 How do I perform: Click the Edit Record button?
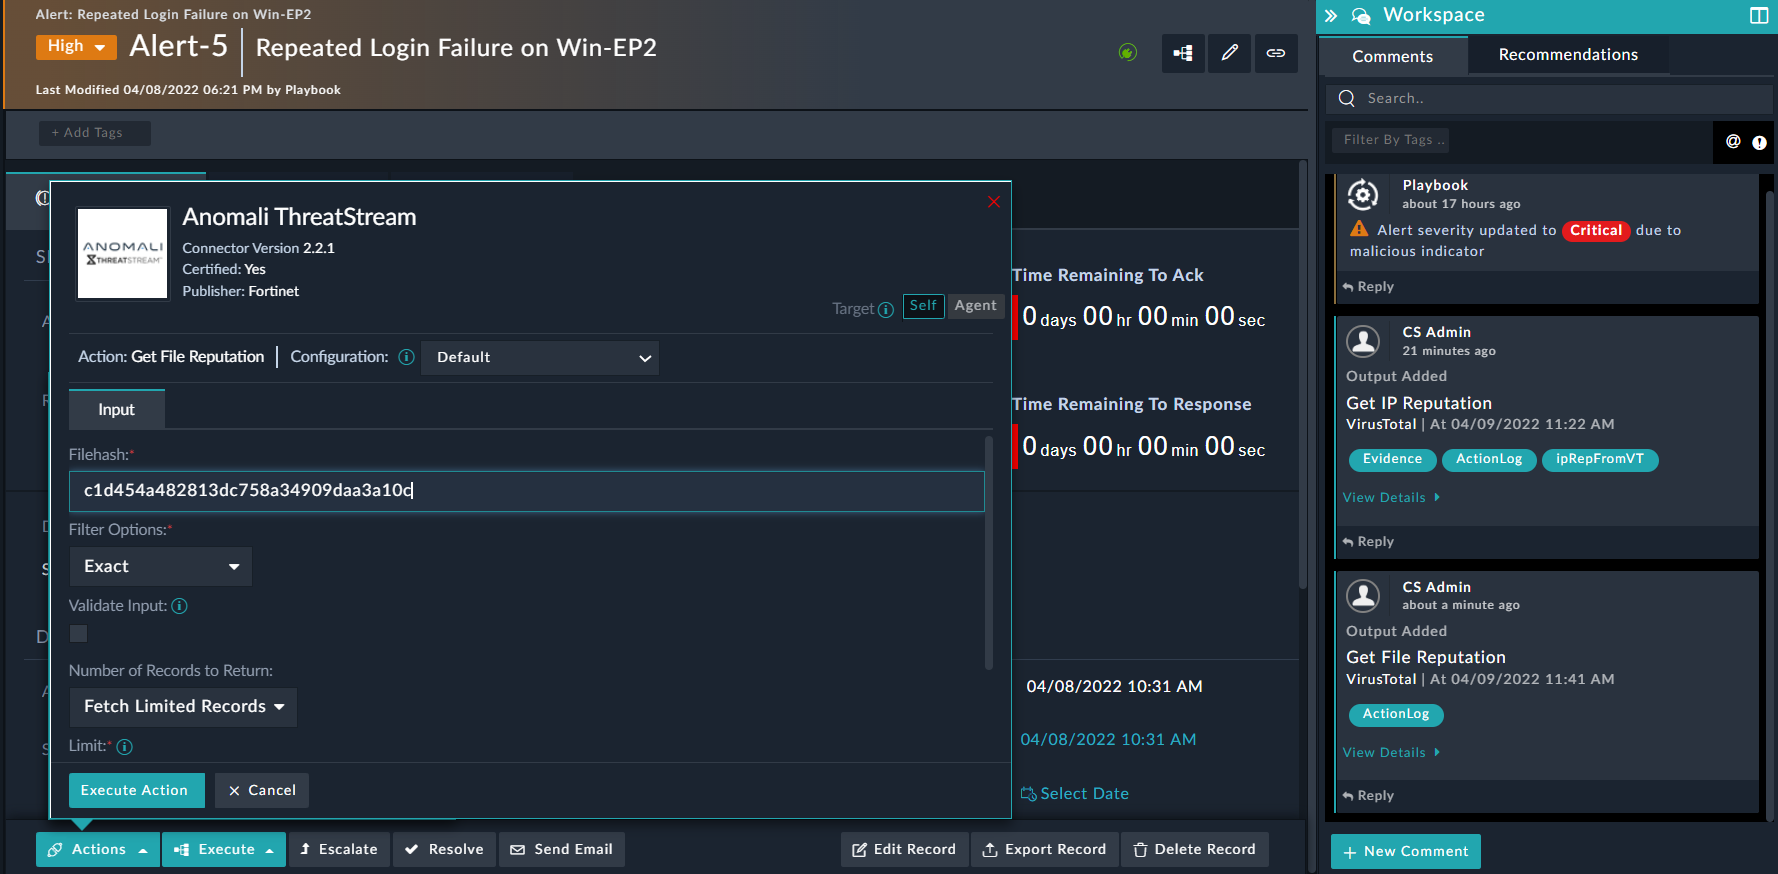click(904, 850)
